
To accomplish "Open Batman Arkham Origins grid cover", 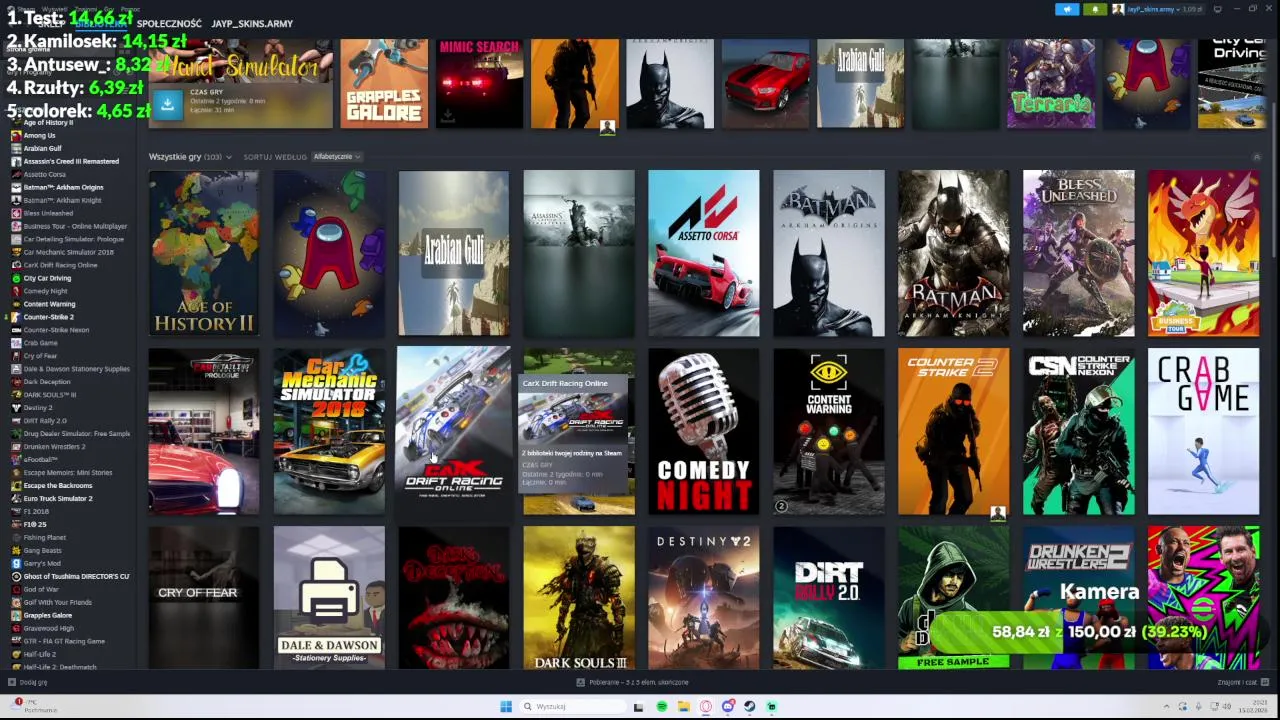I will point(829,253).
